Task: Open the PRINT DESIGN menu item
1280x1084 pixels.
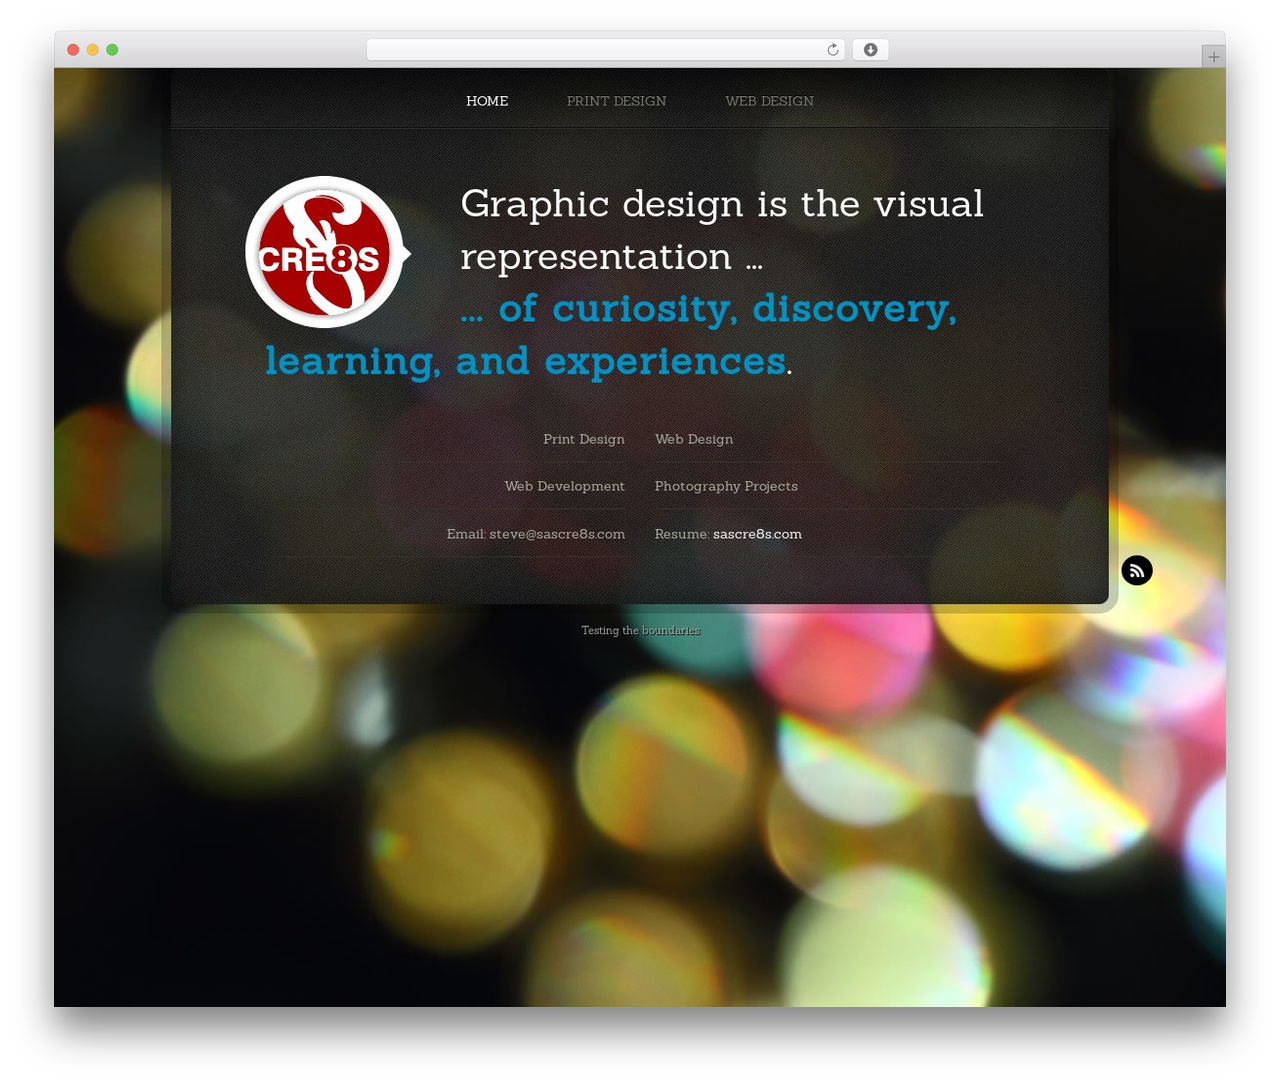Action: coord(616,101)
